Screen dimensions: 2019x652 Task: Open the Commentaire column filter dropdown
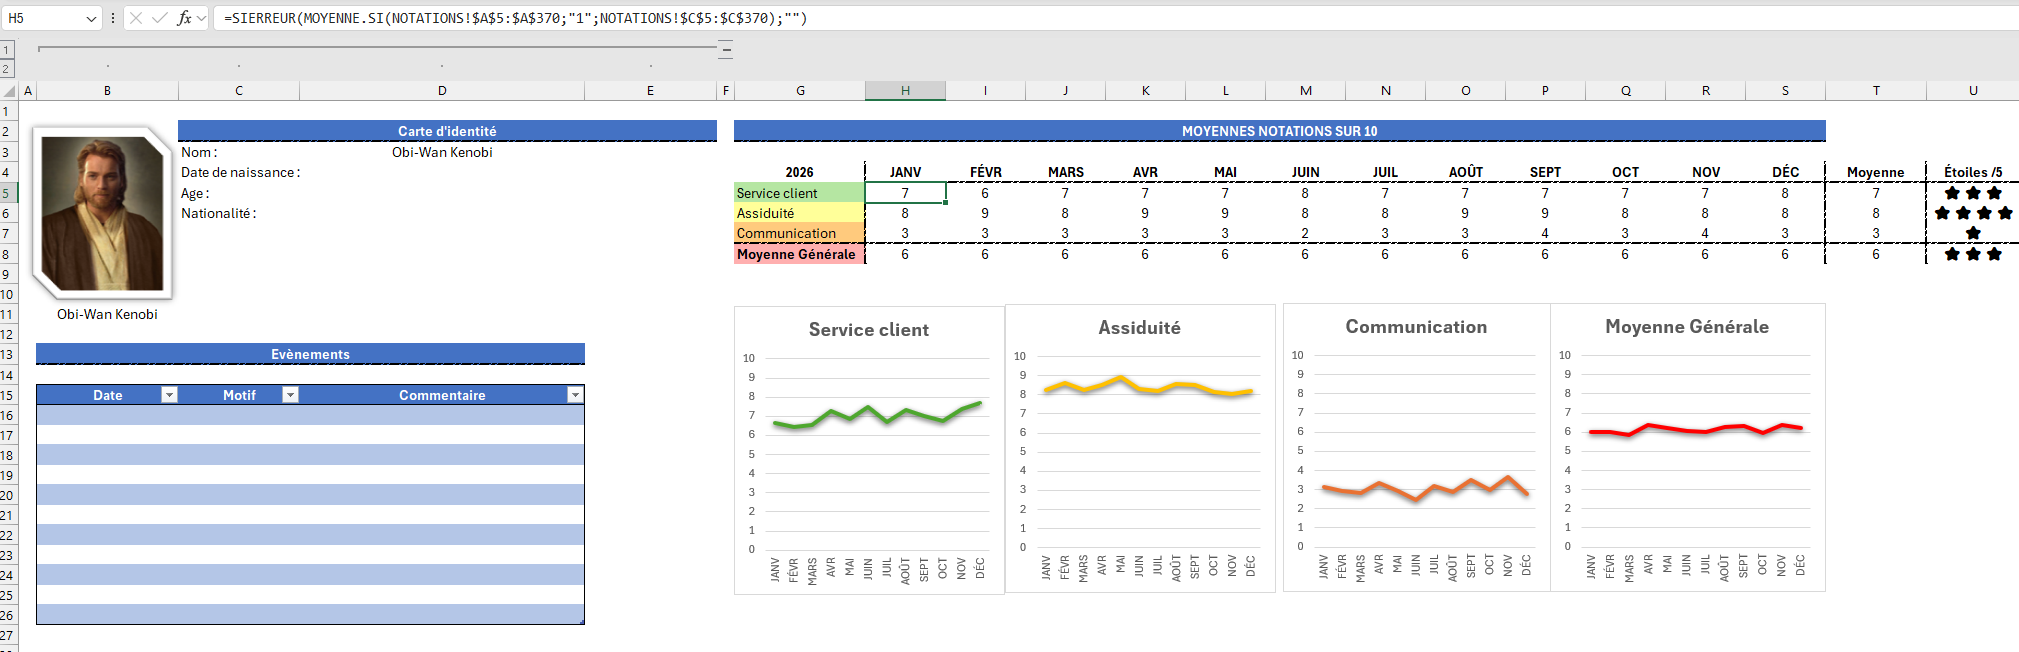(575, 395)
